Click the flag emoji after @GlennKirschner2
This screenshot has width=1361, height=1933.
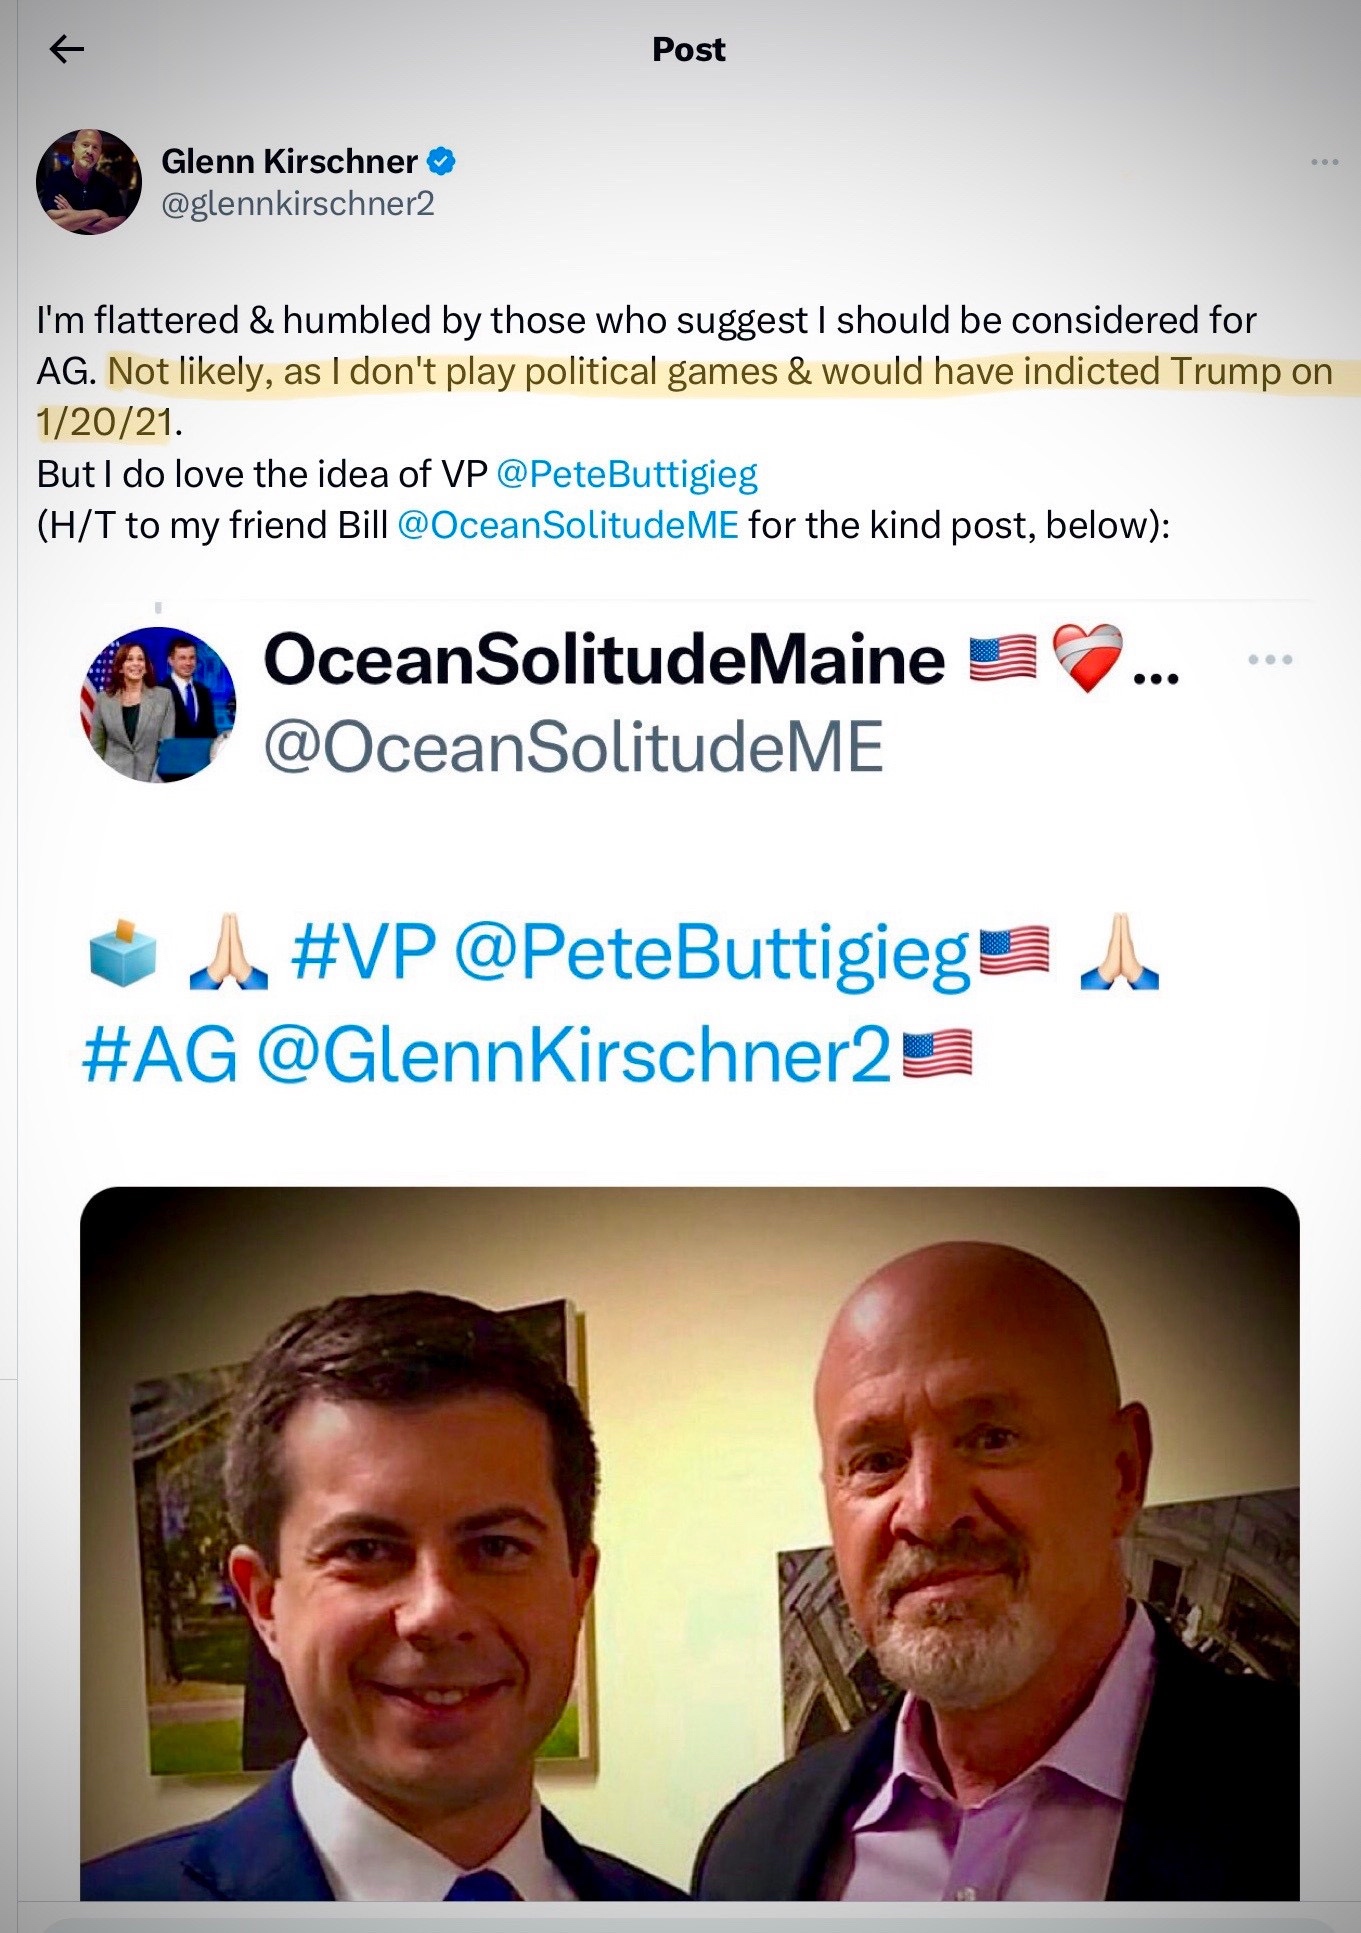[937, 1054]
